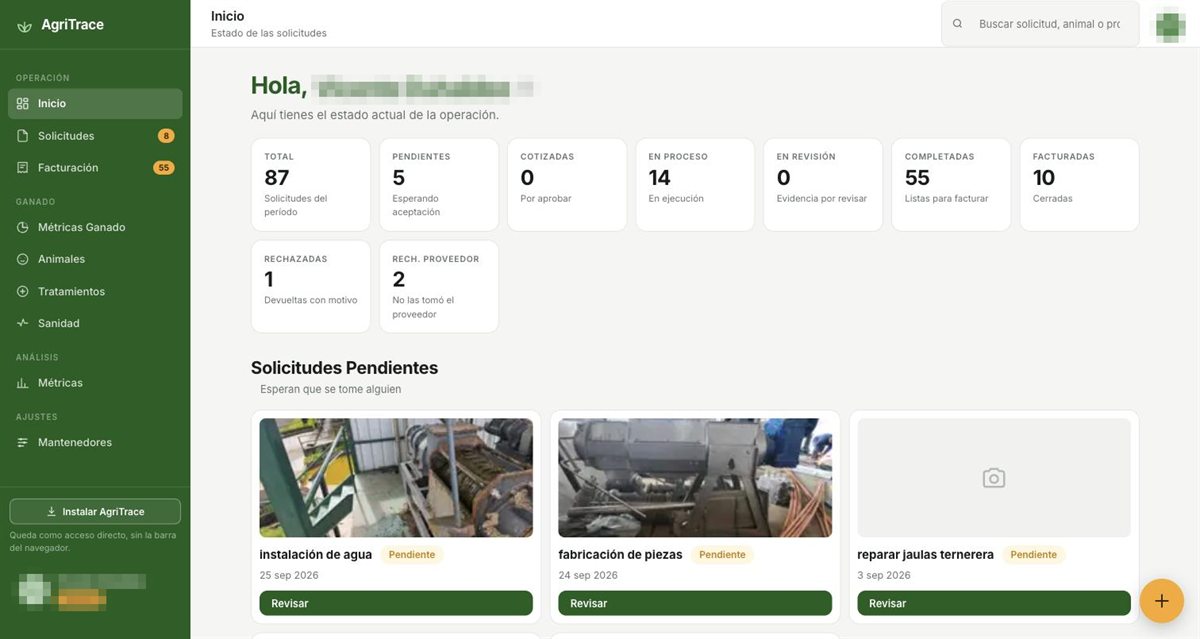Open Mantenedores under Ajustes
This screenshot has width=1200, height=639.
[x=95, y=443]
